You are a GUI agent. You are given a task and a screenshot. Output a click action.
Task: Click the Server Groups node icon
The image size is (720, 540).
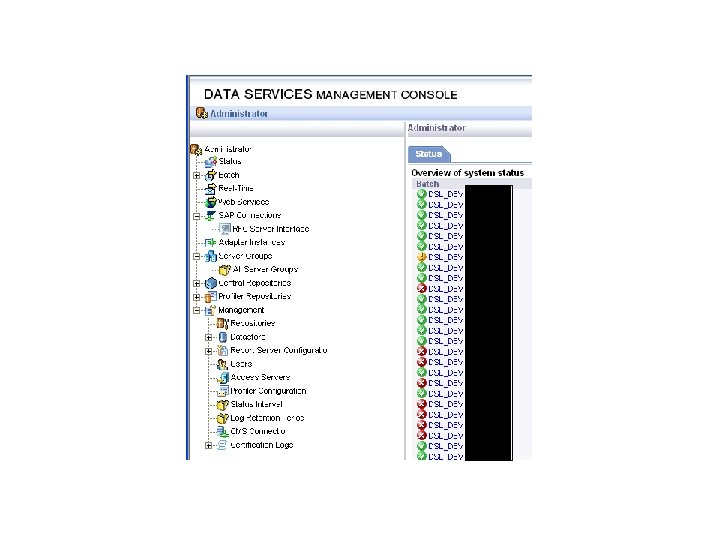pyautogui.click(x=211, y=256)
